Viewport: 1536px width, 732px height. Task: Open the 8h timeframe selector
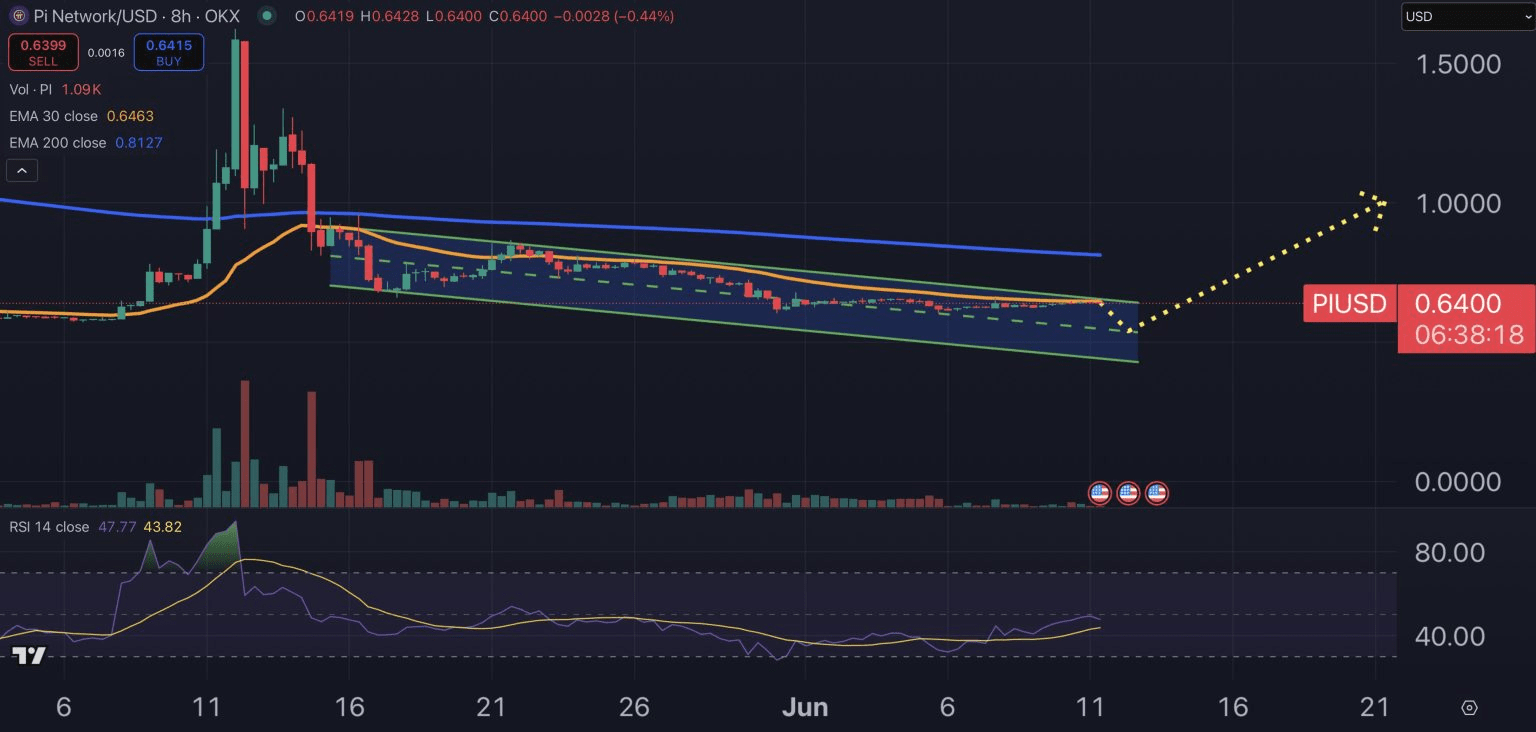(182, 16)
